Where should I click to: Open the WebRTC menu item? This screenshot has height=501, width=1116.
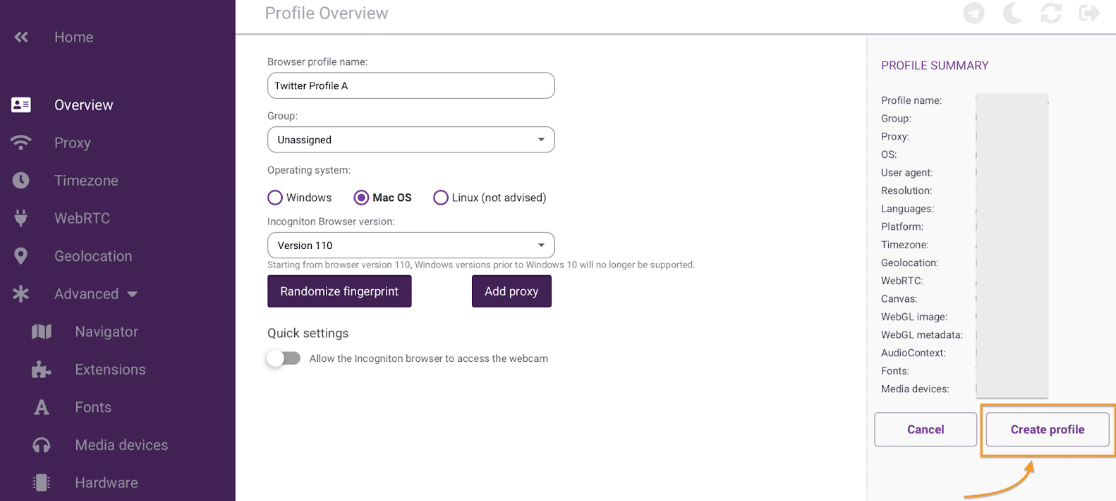click(82, 218)
